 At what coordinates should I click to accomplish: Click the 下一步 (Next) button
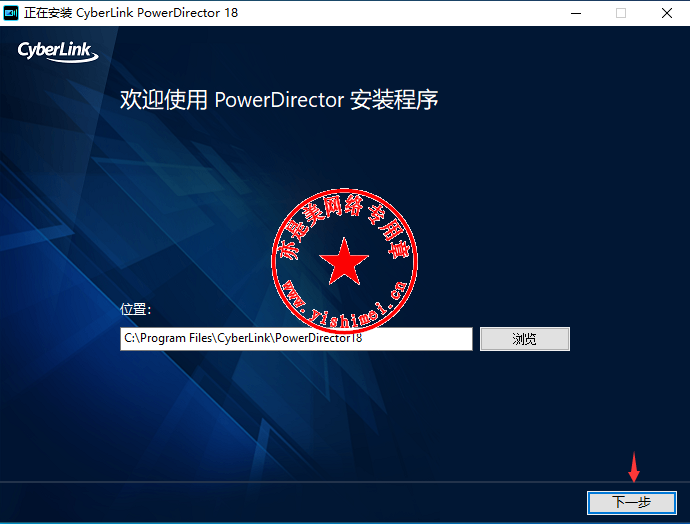[x=630, y=502]
